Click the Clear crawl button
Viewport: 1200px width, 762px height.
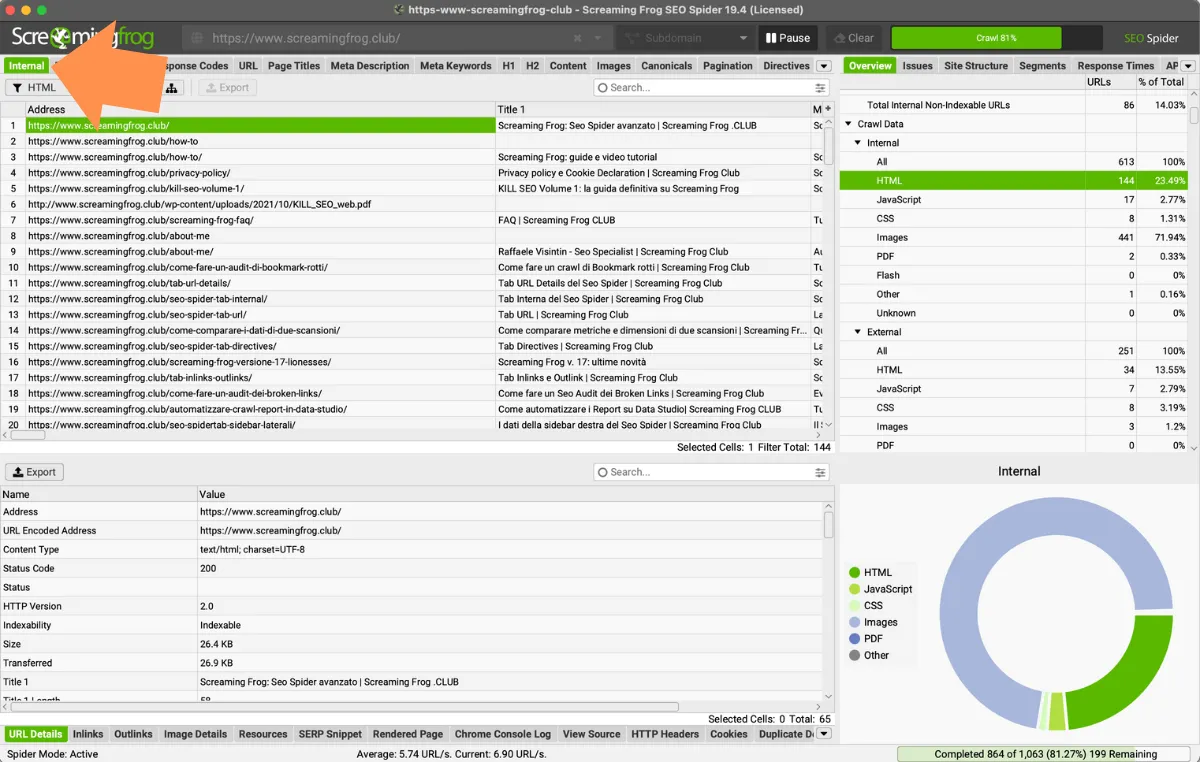[852, 38]
